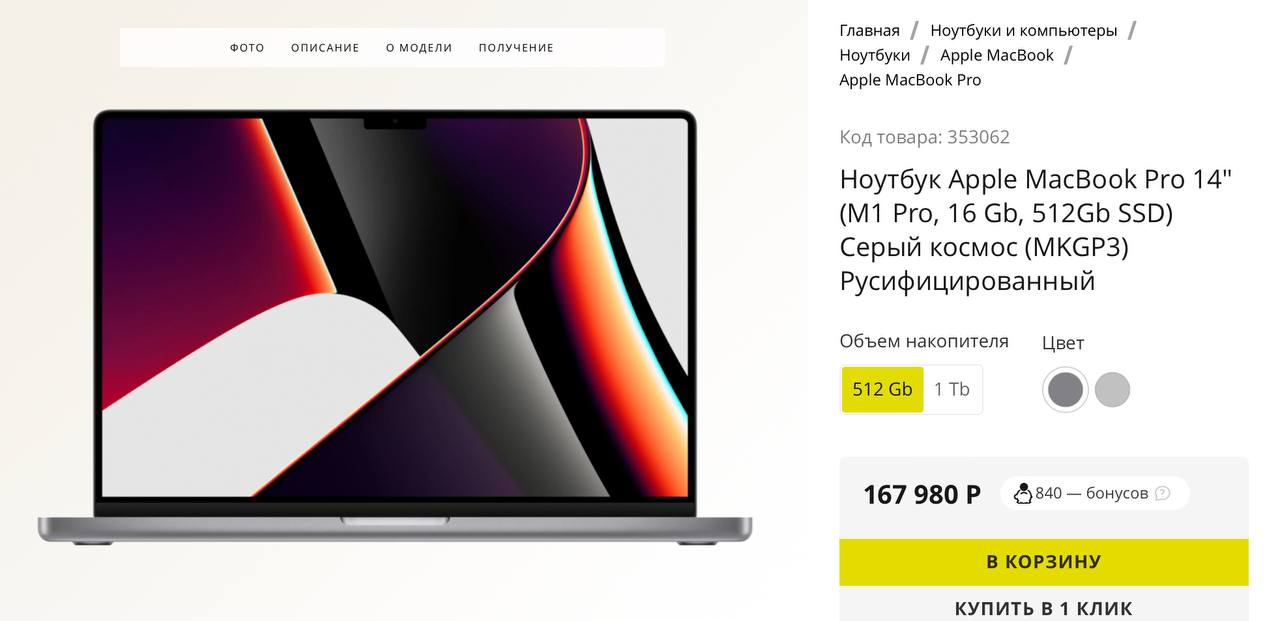The image size is (1280, 621).
Task: Click the Apple MacBook Pro breadcrumb
Action: pyautogui.click(x=910, y=80)
